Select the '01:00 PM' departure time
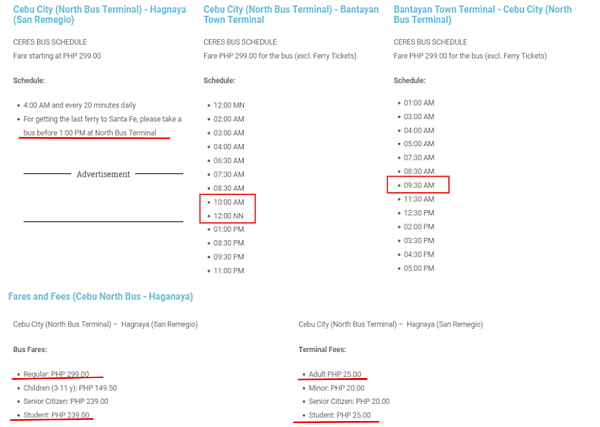Screen dimensions: 600x427 click(x=229, y=229)
